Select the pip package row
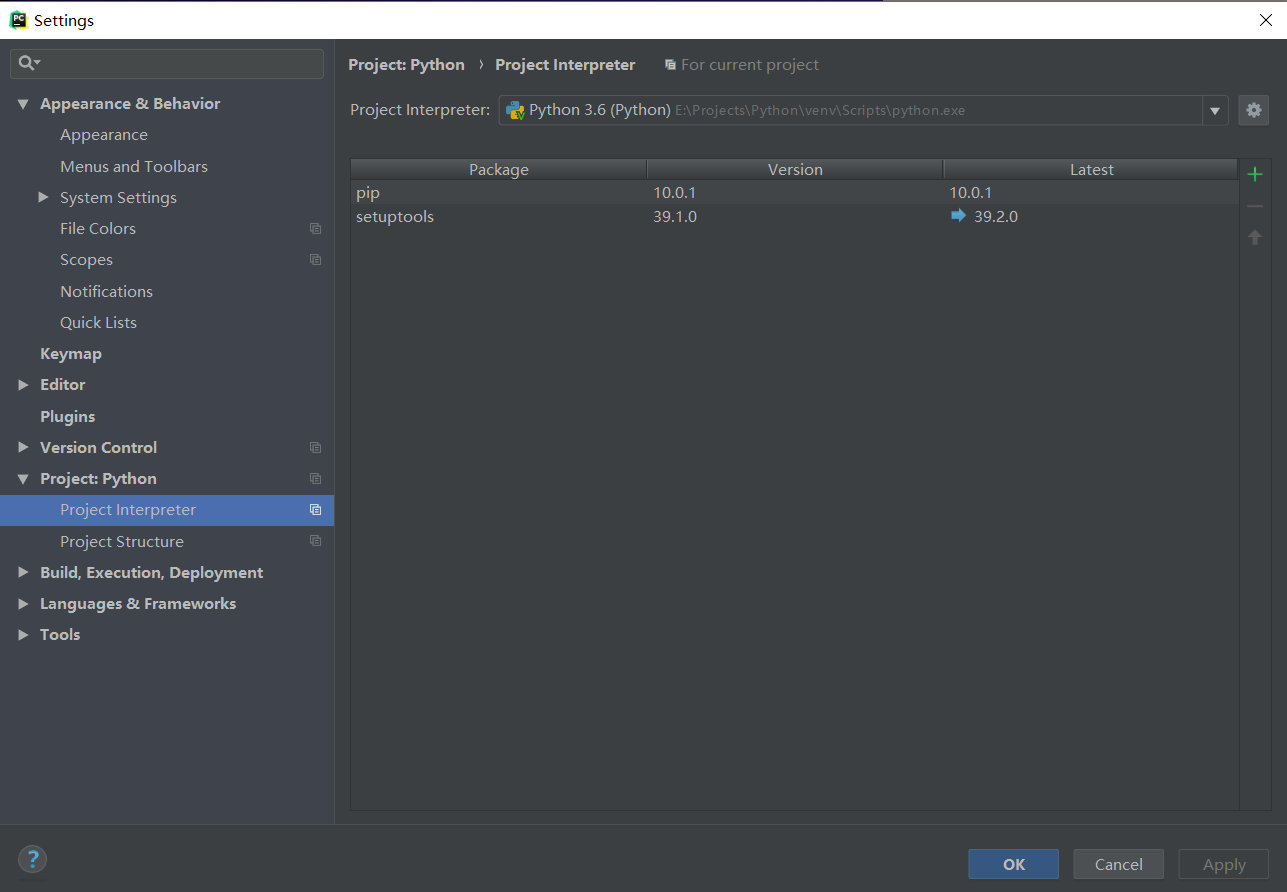1287x892 pixels. (794, 193)
